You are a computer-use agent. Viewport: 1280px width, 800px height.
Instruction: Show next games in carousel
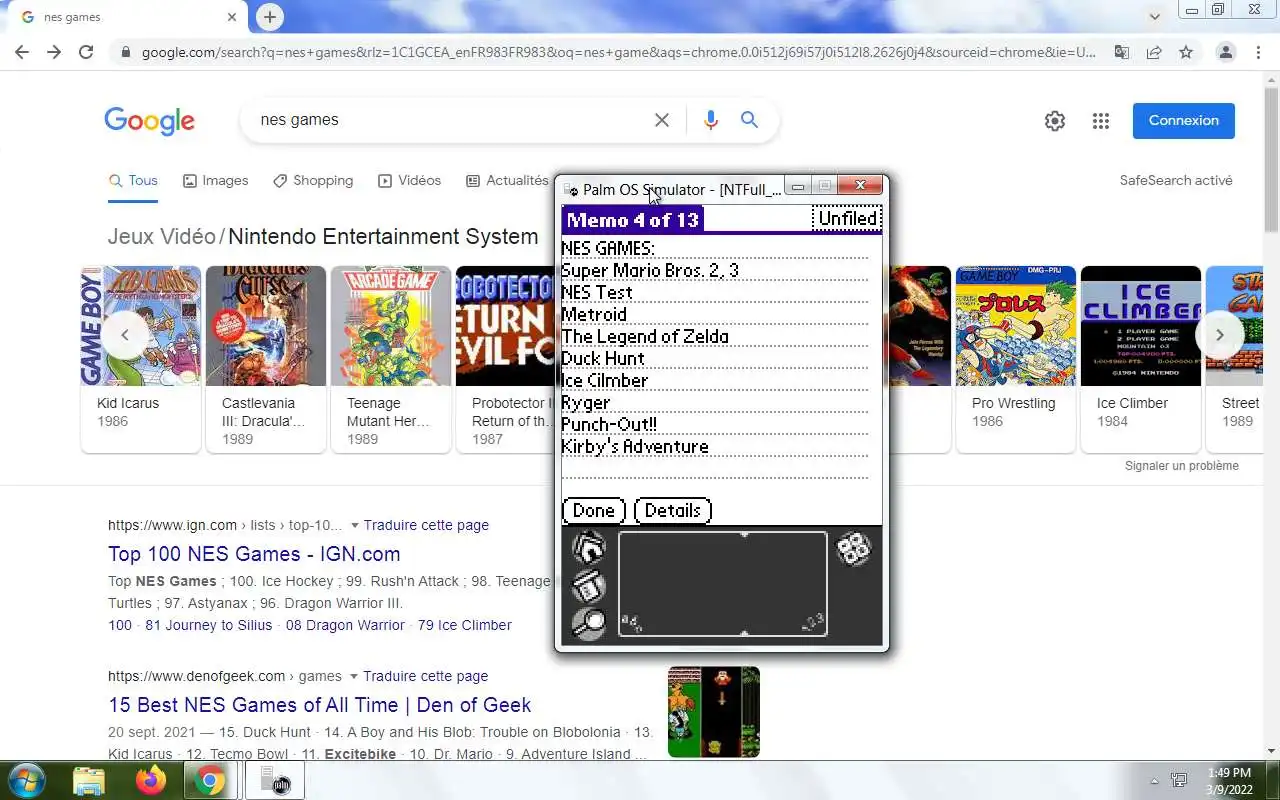(1219, 335)
